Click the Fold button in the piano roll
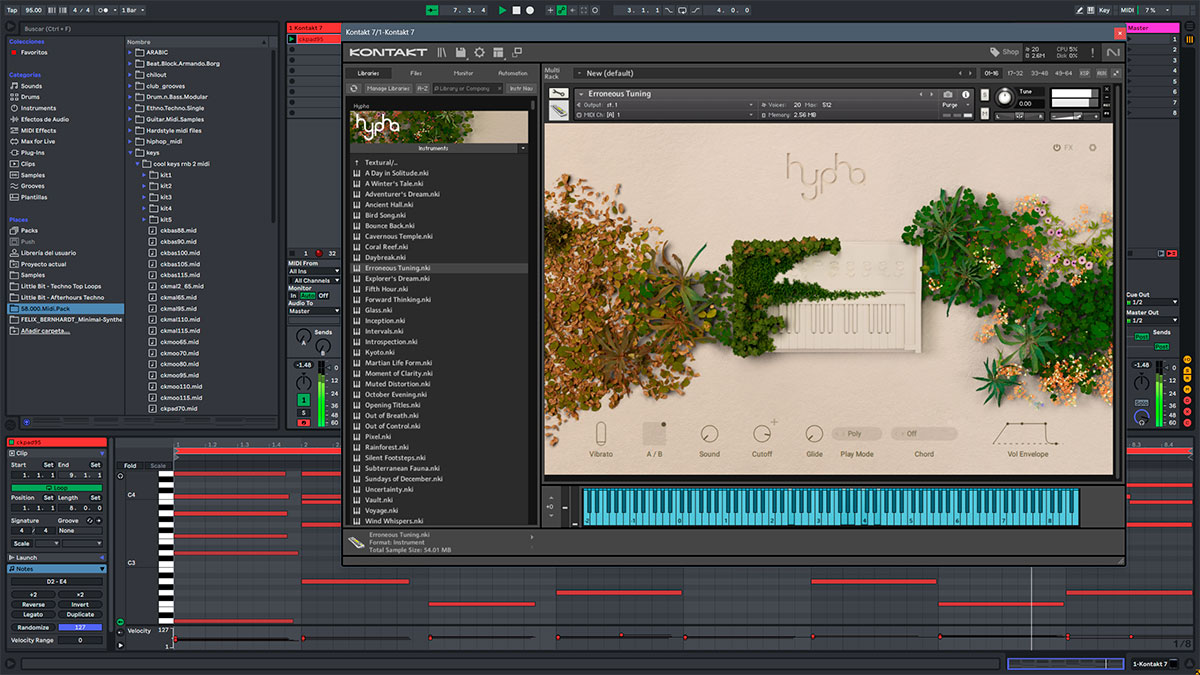Screen dimensions: 1200x675 [x=130, y=465]
